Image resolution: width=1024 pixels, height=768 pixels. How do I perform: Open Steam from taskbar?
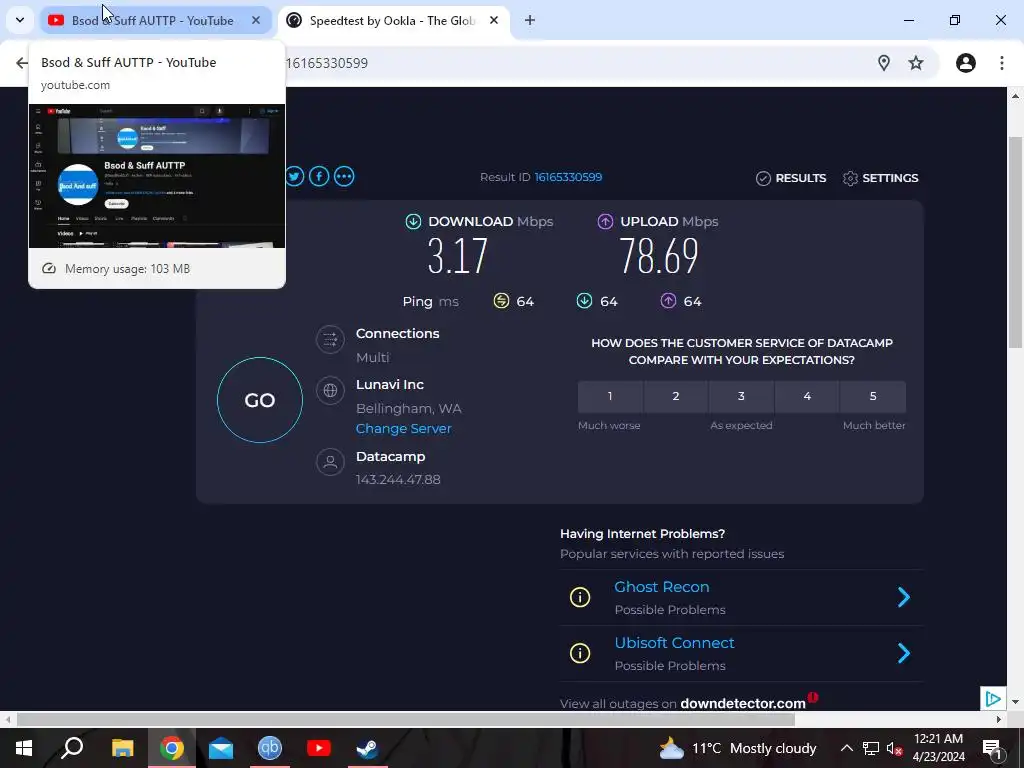[x=368, y=748]
